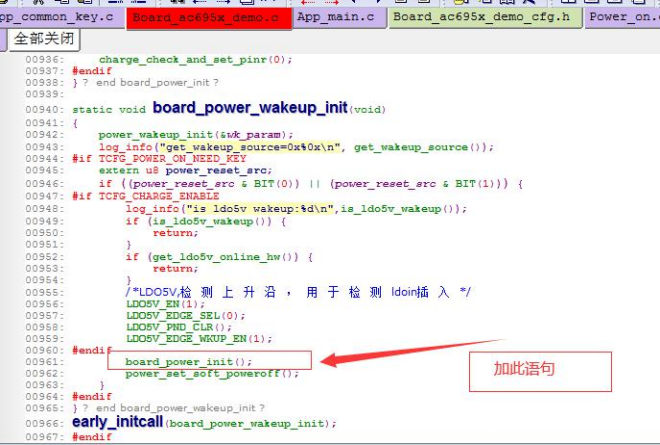Open the pp_common_key.c tab

[61, 18]
